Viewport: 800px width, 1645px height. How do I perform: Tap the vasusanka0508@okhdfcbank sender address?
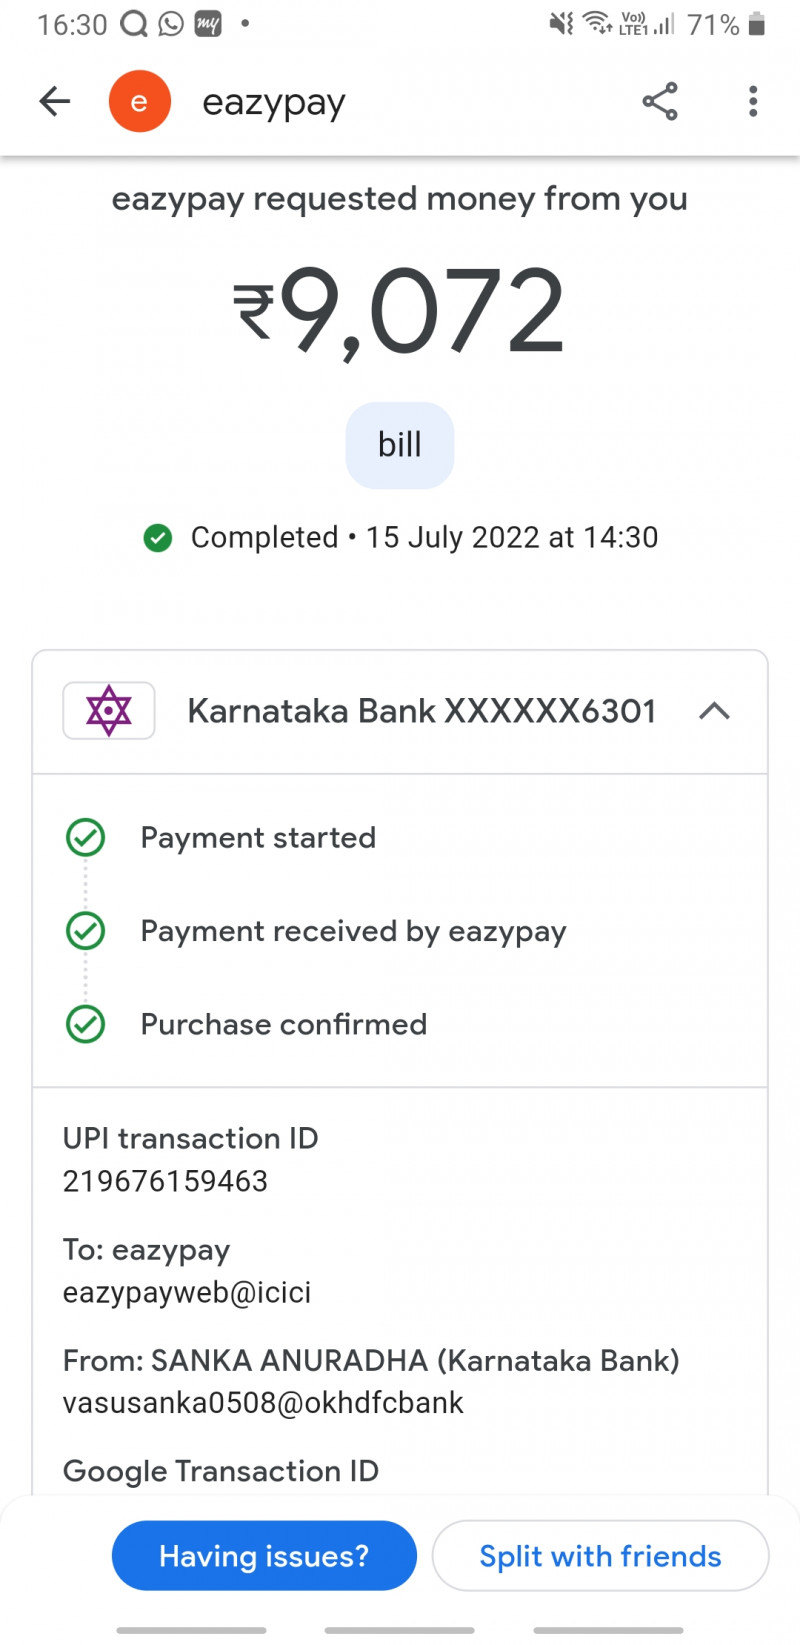tap(263, 1403)
